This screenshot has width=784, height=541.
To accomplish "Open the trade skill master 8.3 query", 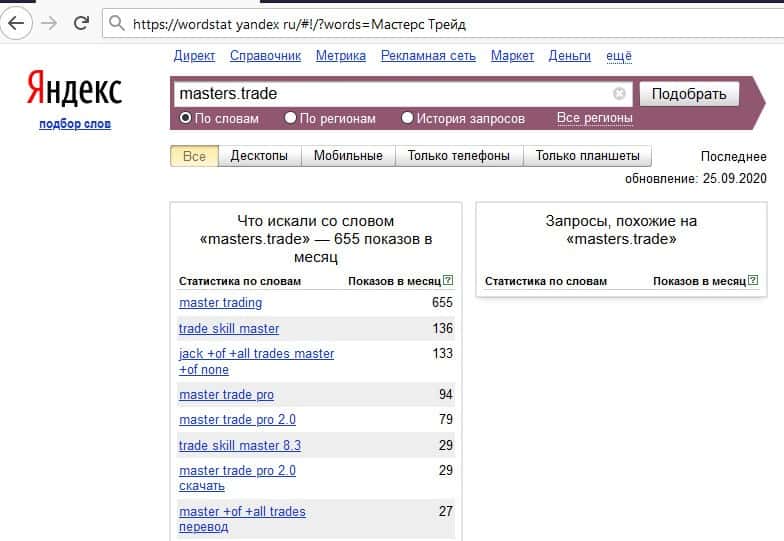I will point(240,446).
